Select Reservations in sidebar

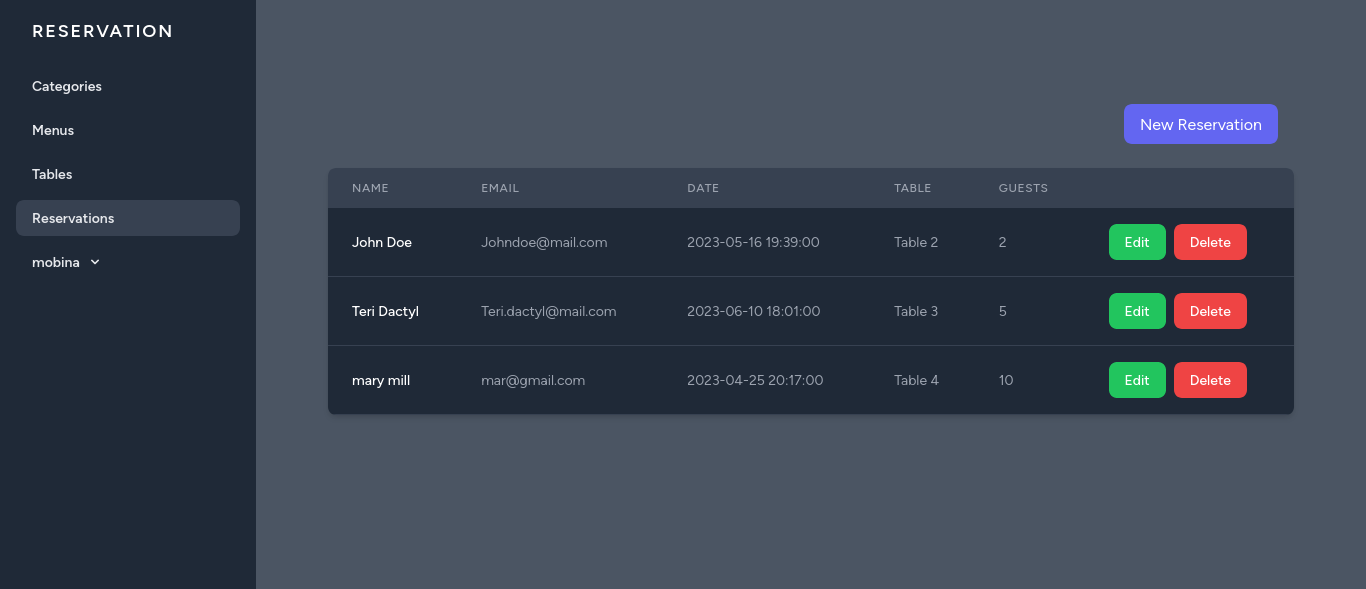pyautogui.click(x=128, y=218)
